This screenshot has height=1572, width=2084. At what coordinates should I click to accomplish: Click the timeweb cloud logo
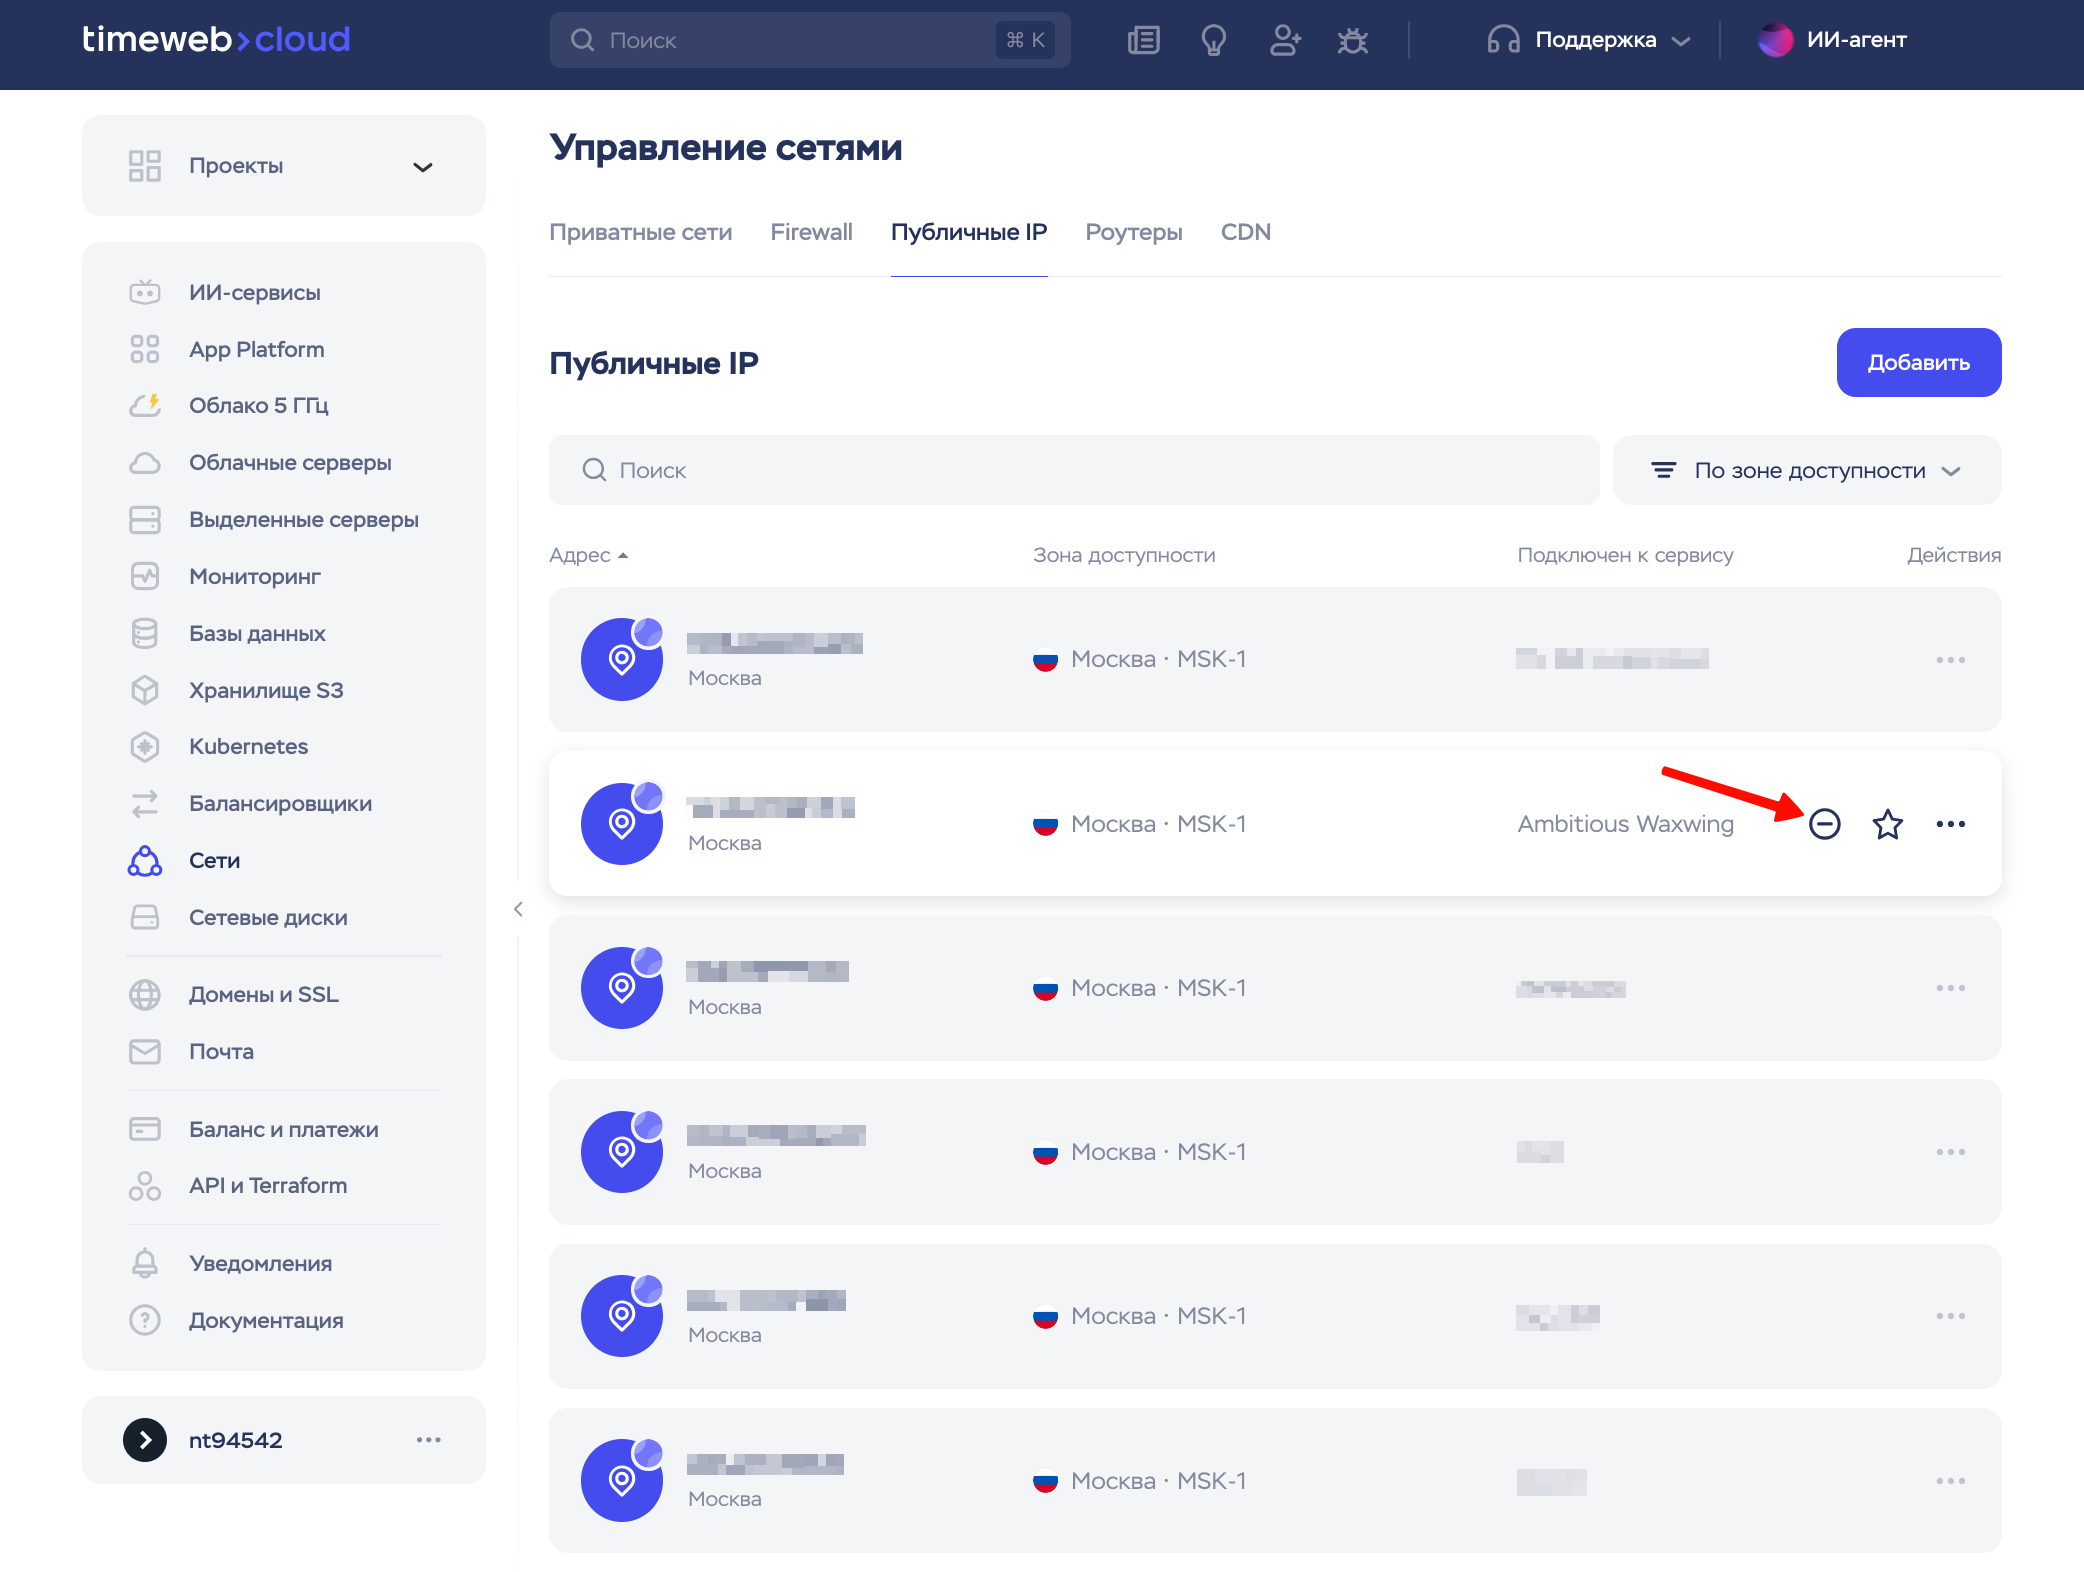[216, 40]
